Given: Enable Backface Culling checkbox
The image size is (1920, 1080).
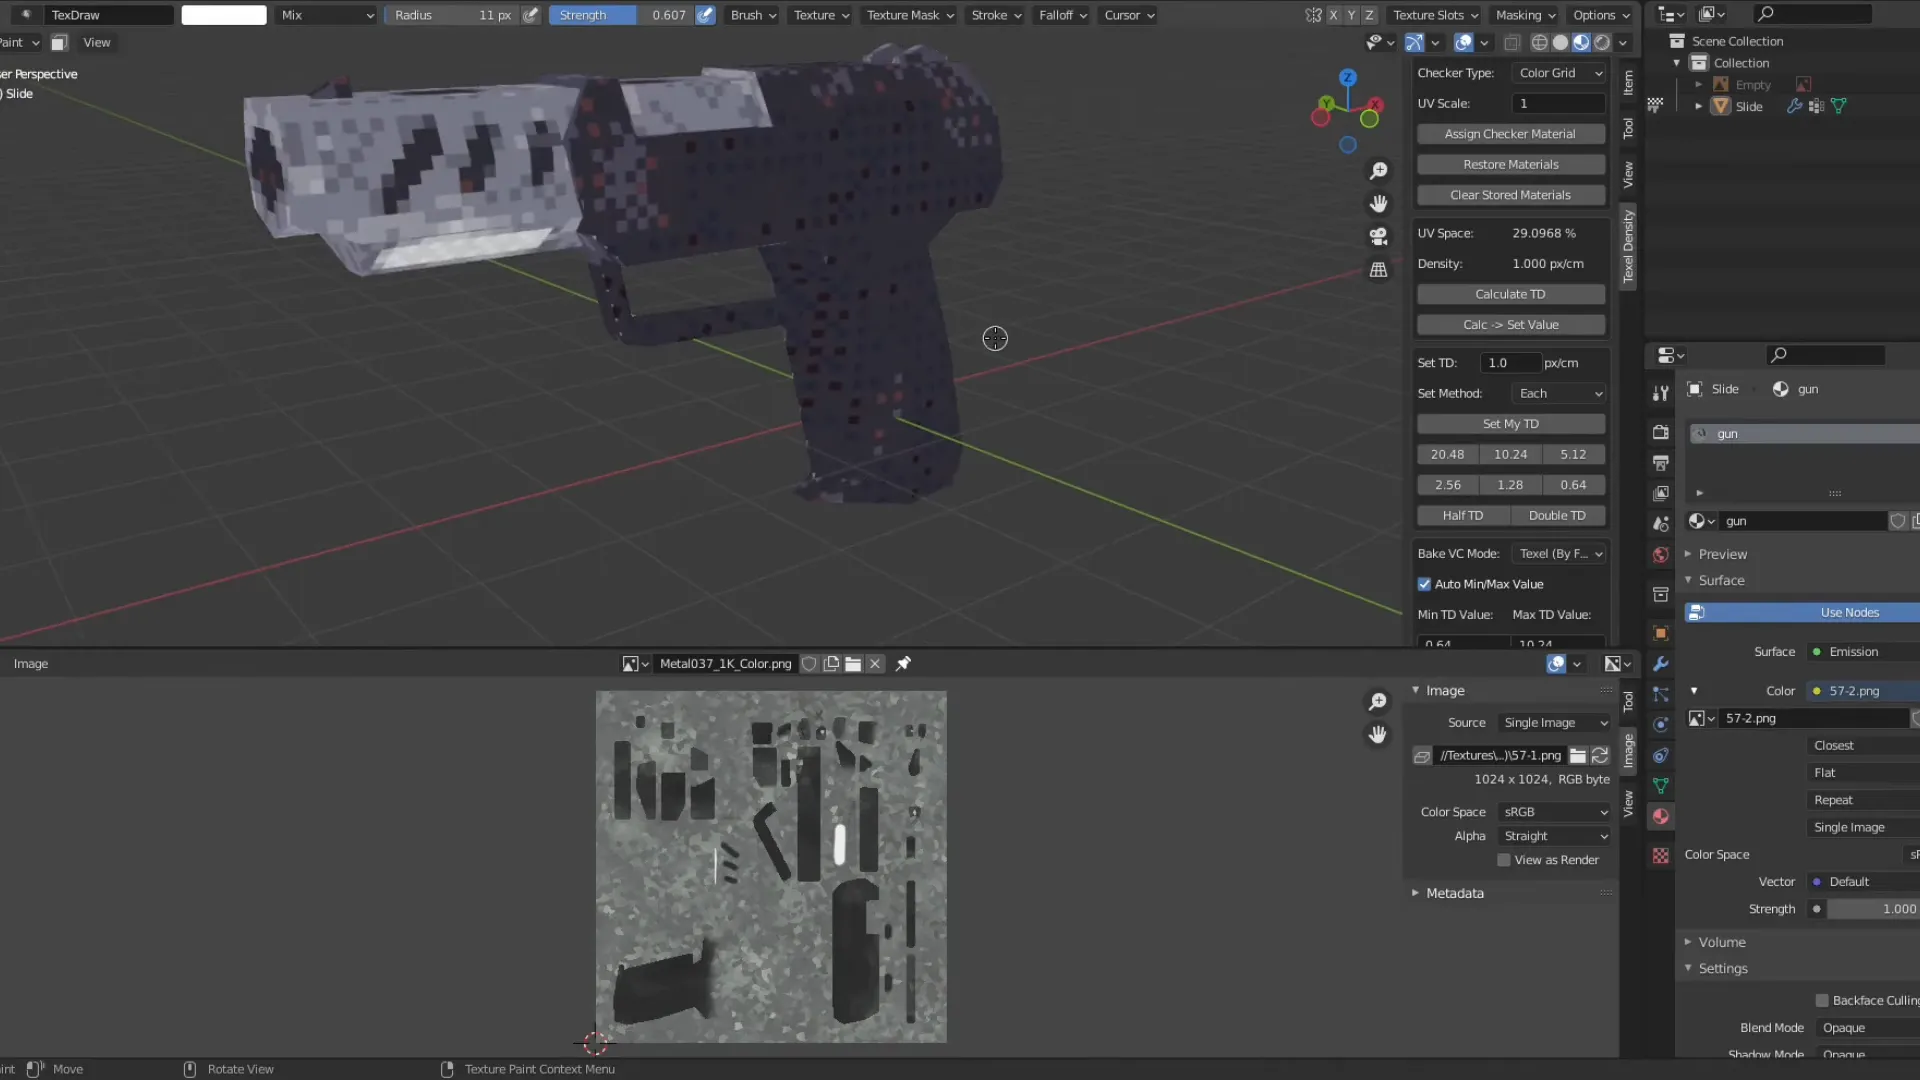Looking at the screenshot, I should click(1822, 1000).
